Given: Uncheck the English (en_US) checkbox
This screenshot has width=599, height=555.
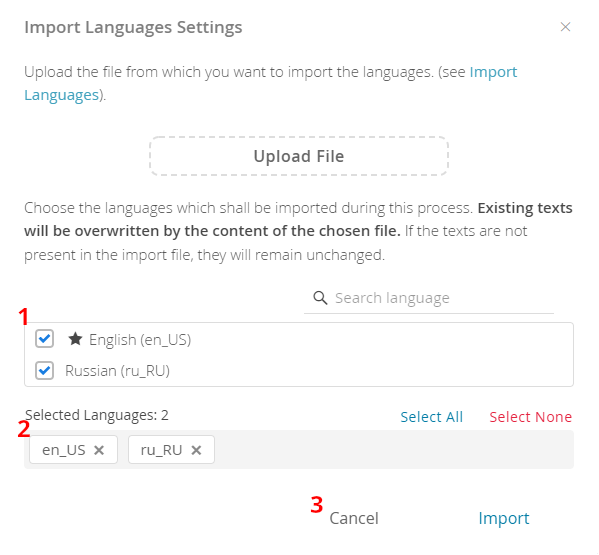Looking at the screenshot, I should coord(44,338).
